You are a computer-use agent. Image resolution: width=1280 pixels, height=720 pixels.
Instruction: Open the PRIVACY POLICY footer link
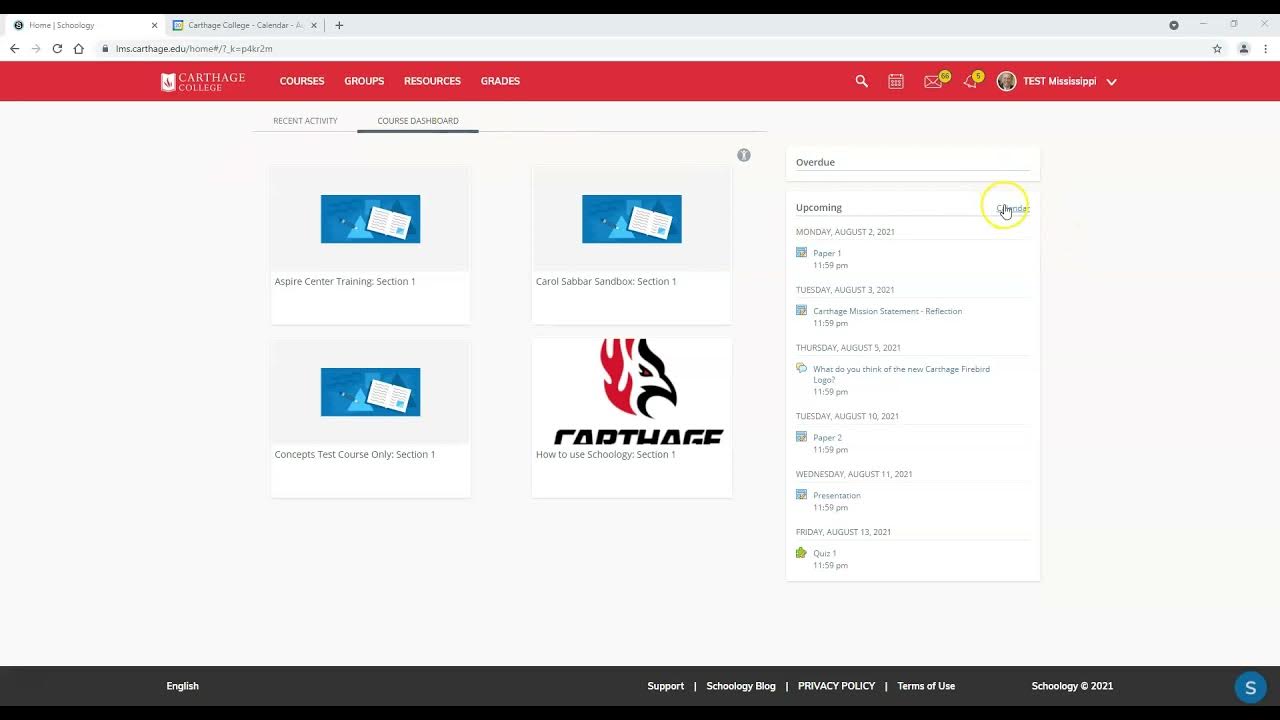pos(836,686)
